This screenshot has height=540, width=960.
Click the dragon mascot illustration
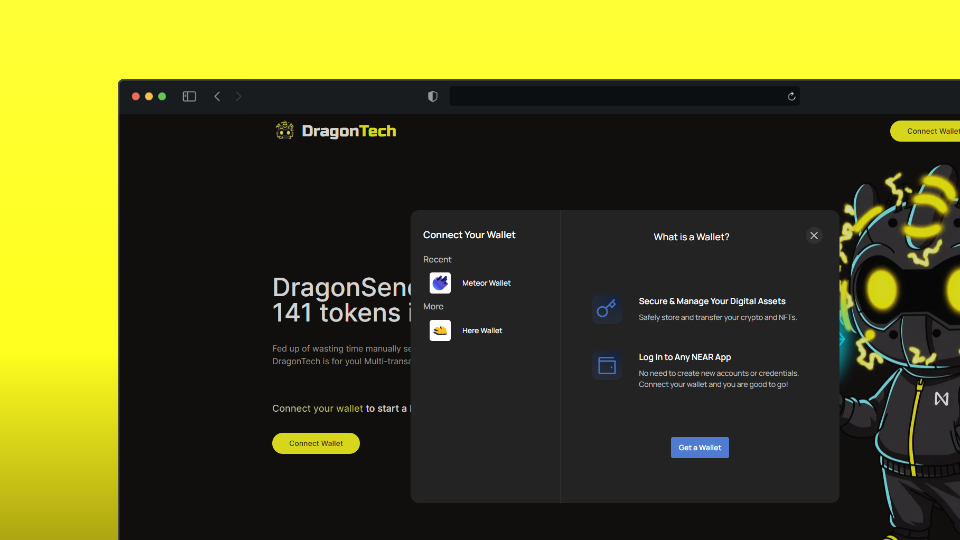pos(900,352)
